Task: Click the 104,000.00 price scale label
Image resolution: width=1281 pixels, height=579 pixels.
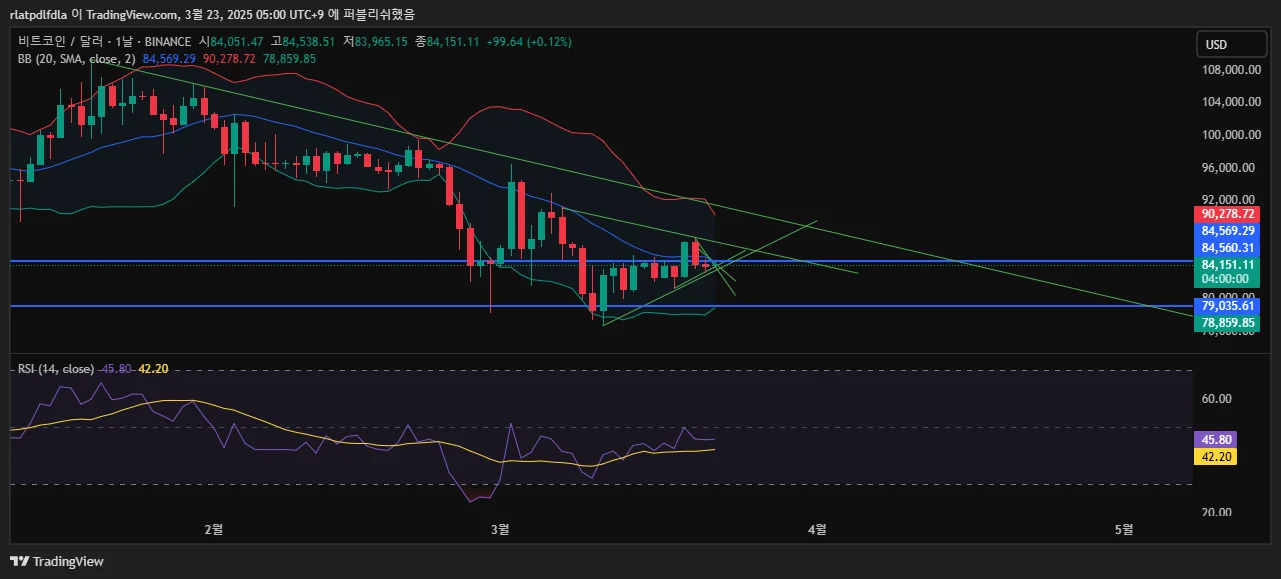Action: [x=1230, y=102]
